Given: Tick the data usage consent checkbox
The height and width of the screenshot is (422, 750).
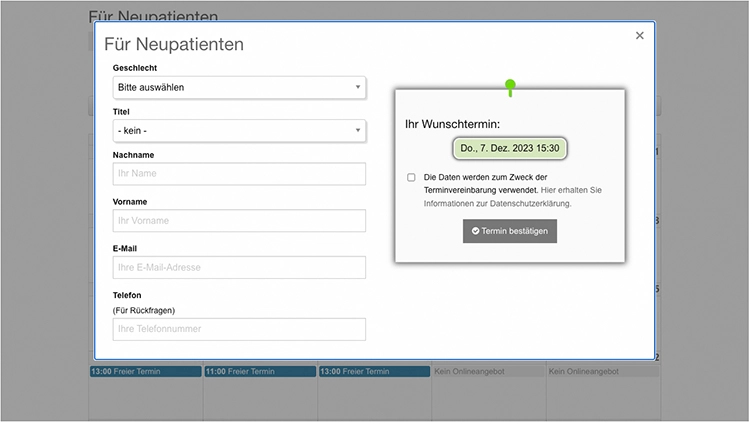Looking at the screenshot, I should (411, 178).
